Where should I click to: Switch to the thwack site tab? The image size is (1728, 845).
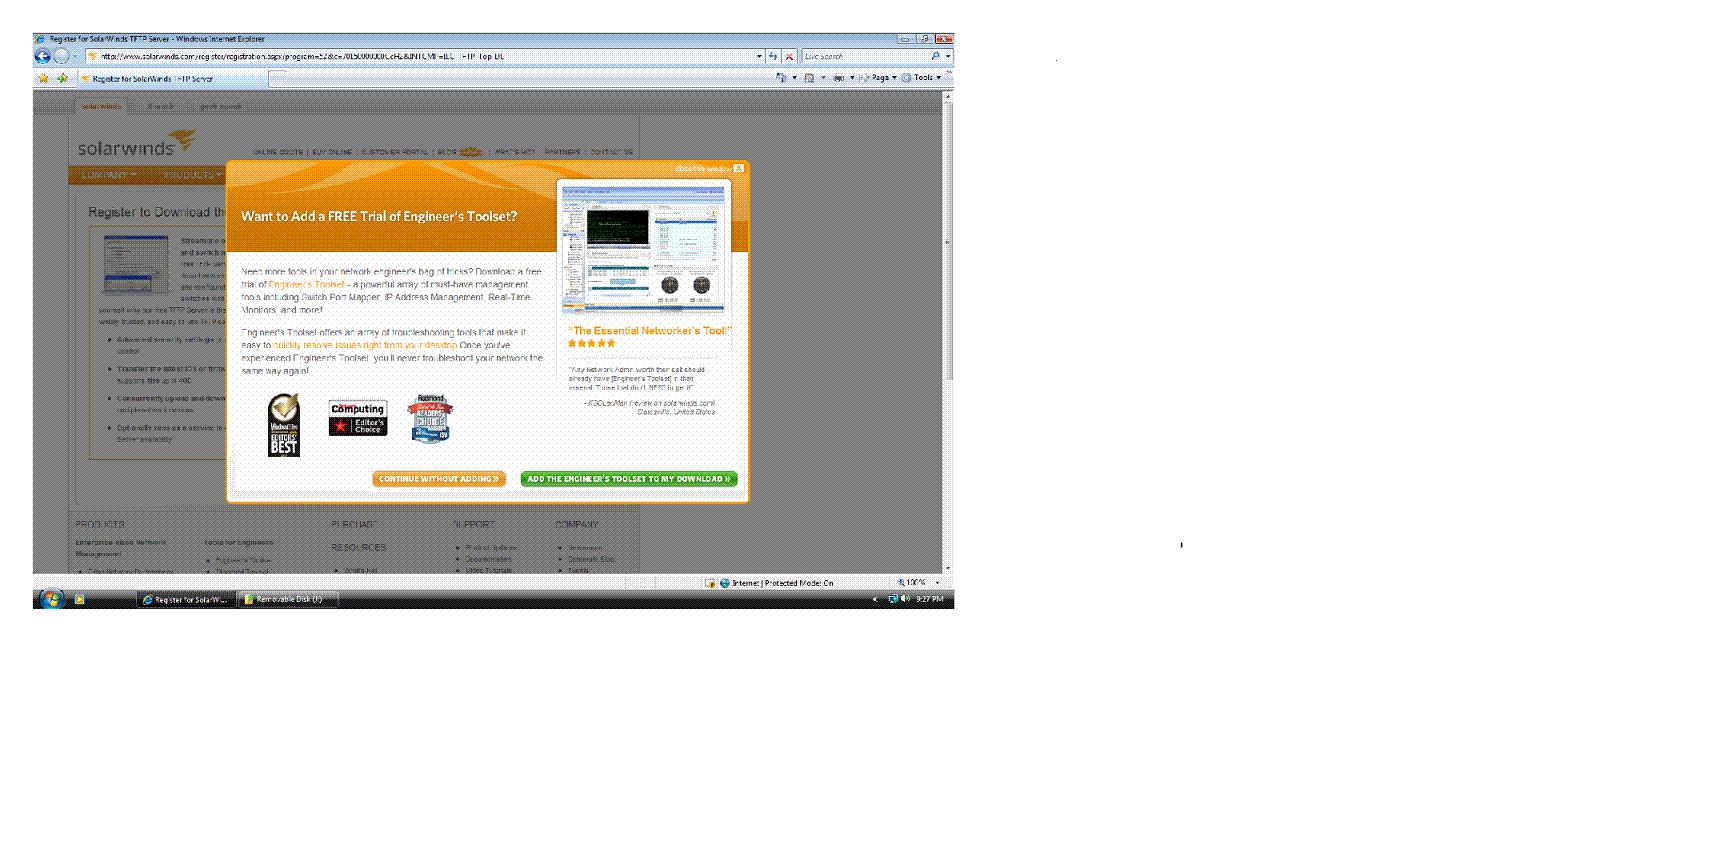click(160, 106)
